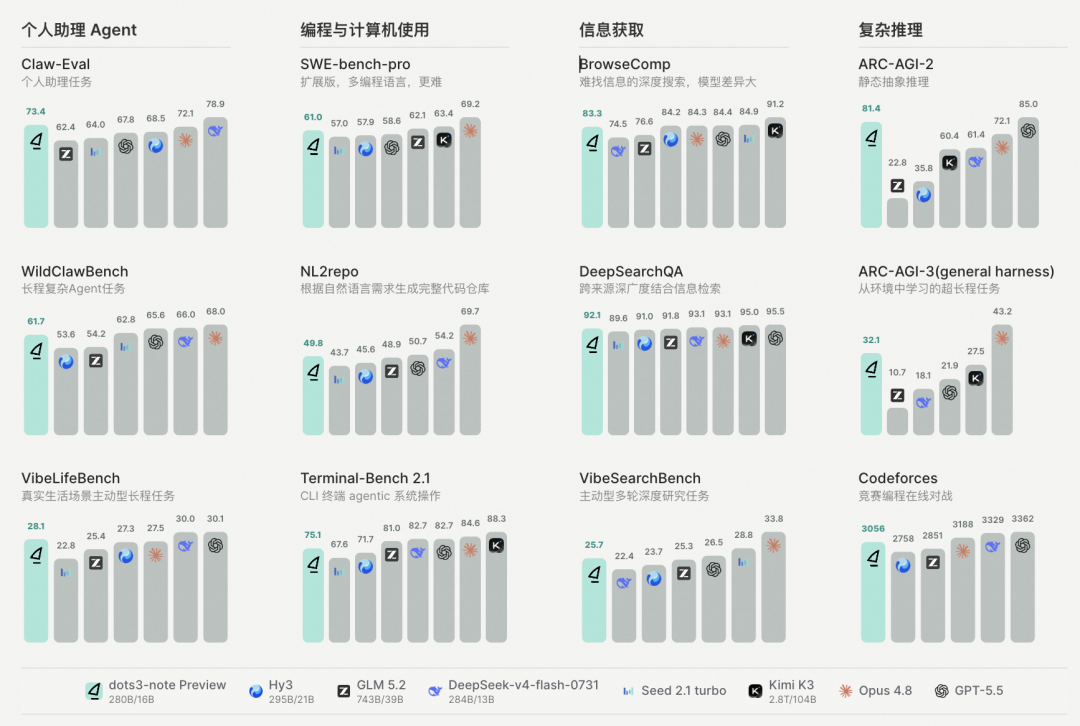Click the DeepSeek-v4-flash-0731 whale legend icon
Viewport: 1080px width, 726px height.
coord(435,691)
